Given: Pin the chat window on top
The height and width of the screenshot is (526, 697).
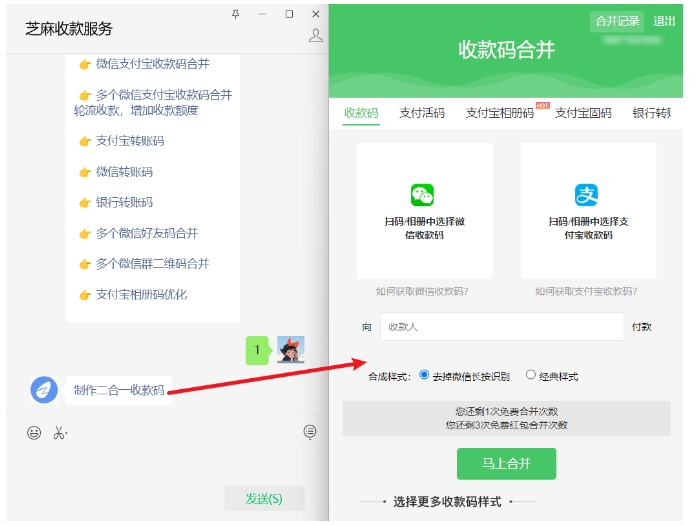Looking at the screenshot, I should point(236,14).
